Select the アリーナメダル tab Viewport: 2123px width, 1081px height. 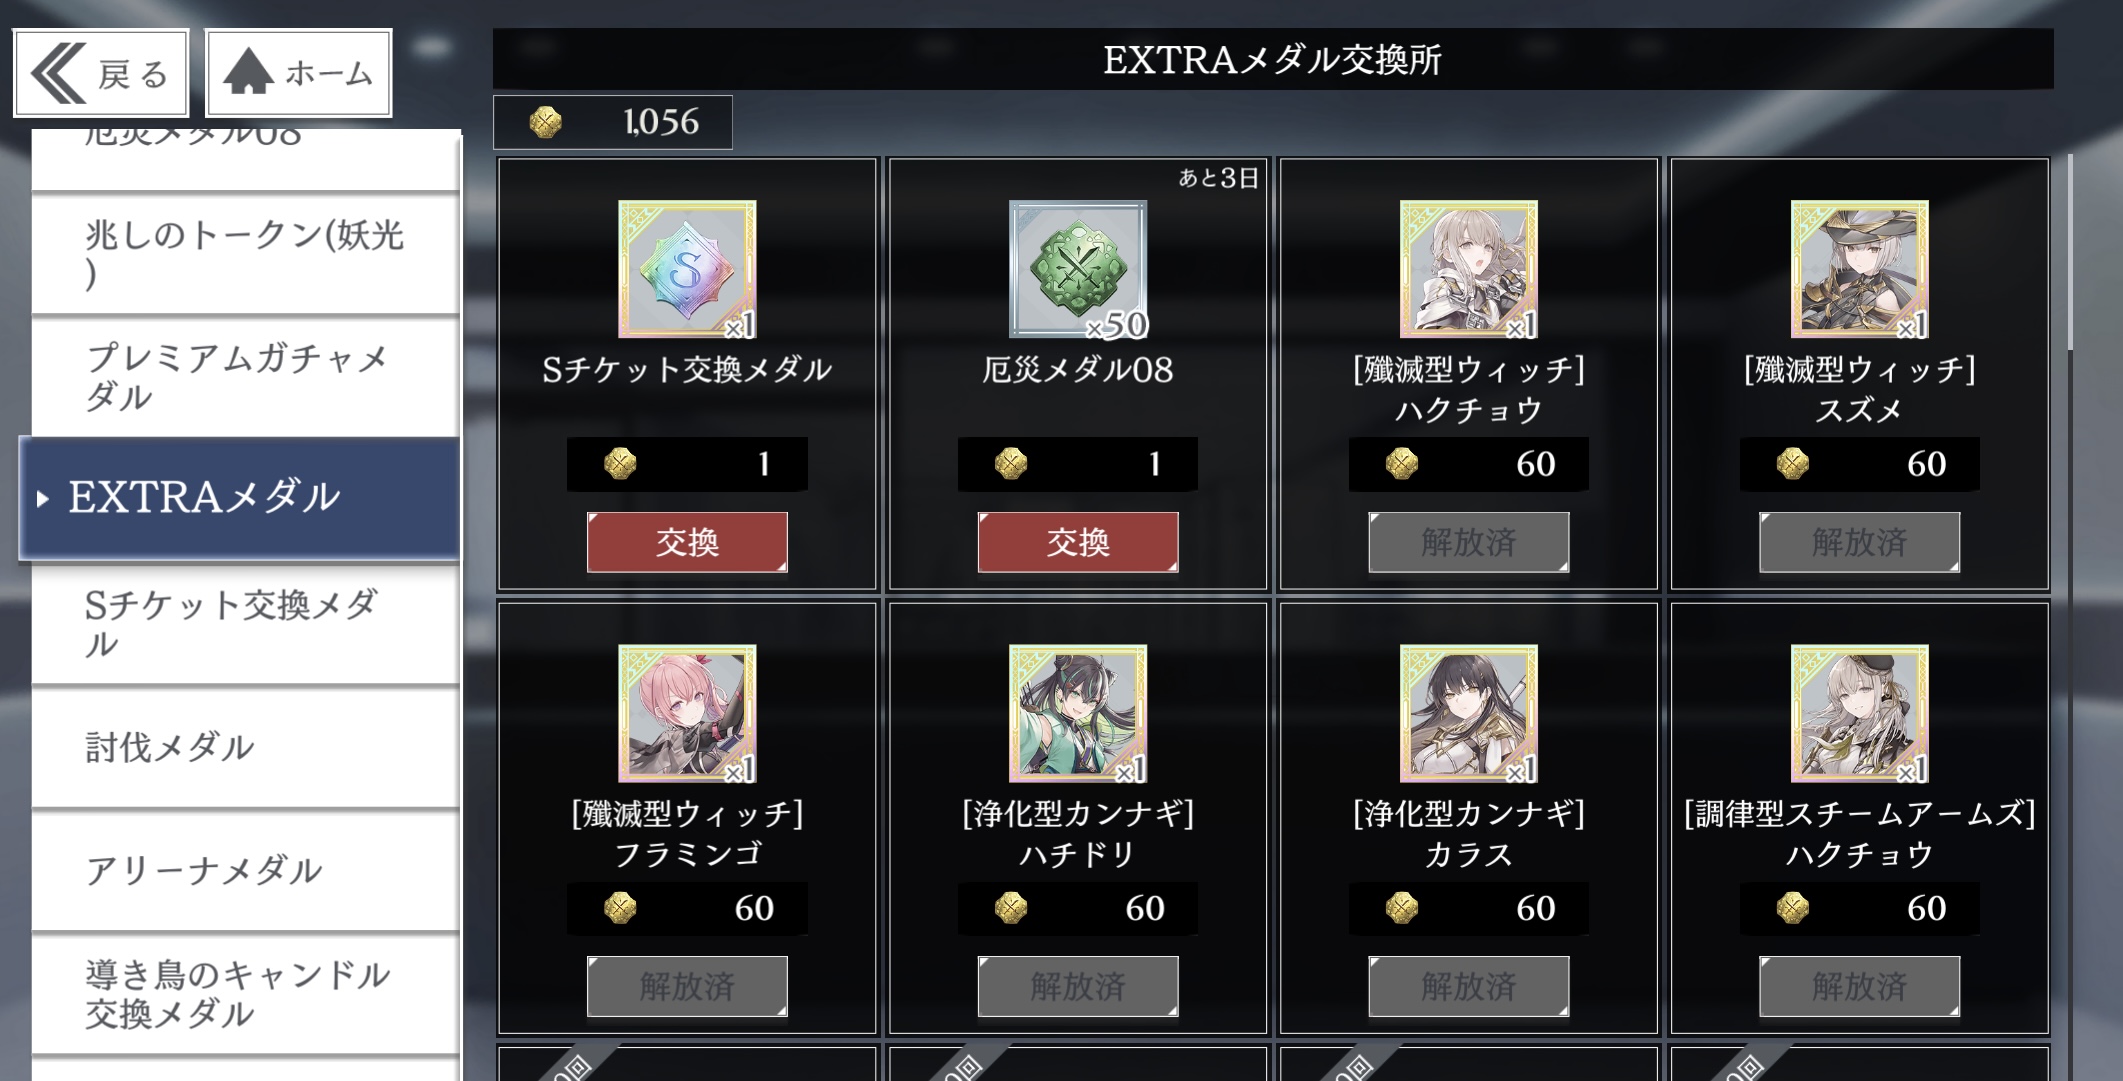coord(245,870)
